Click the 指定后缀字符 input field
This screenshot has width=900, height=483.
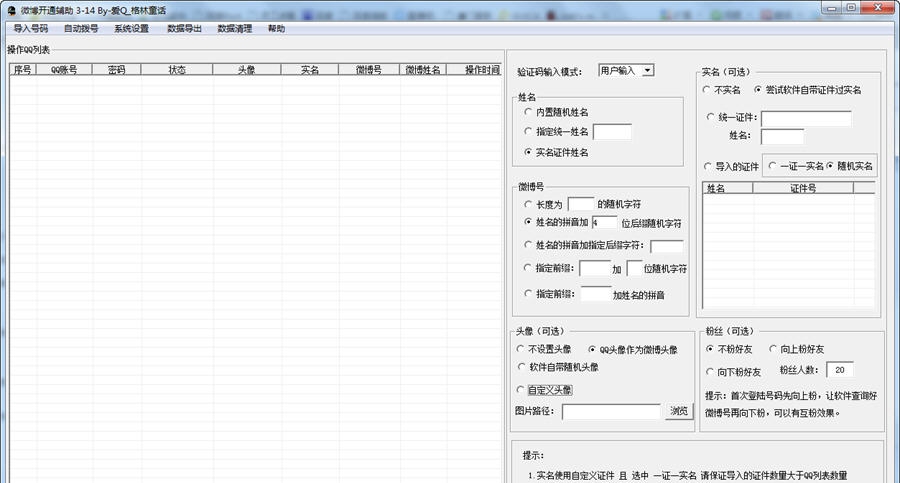tap(666, 246)
